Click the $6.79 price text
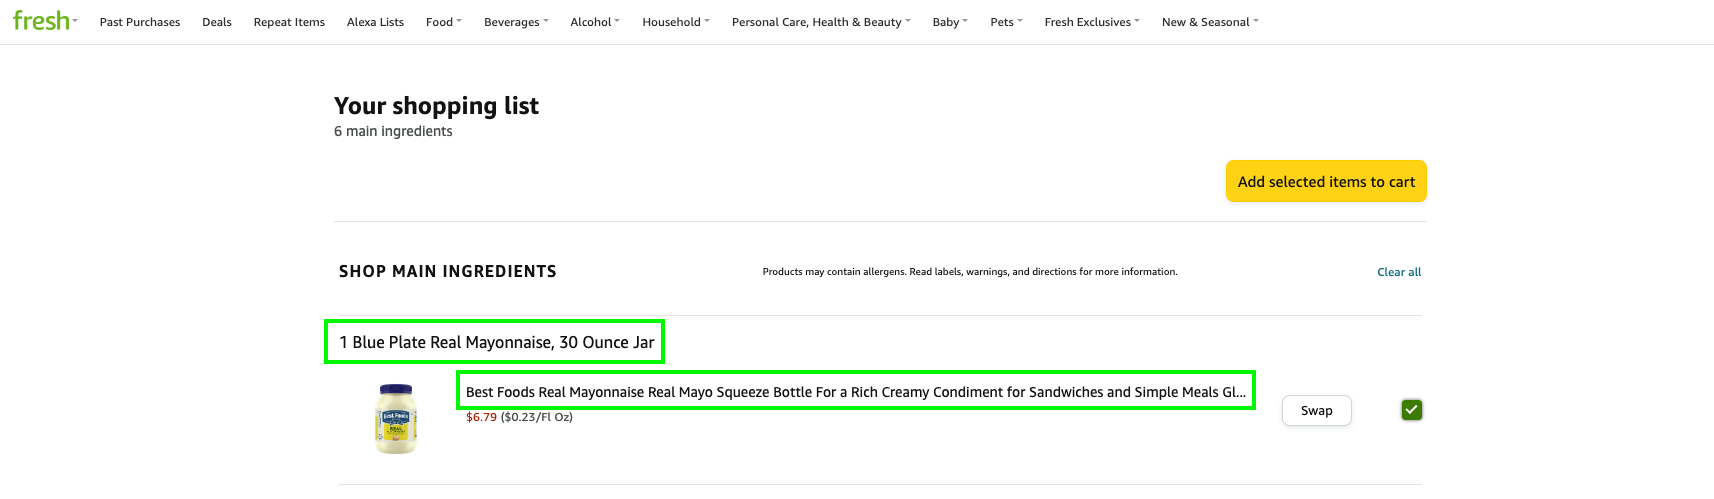 click(x=481, y=417)
